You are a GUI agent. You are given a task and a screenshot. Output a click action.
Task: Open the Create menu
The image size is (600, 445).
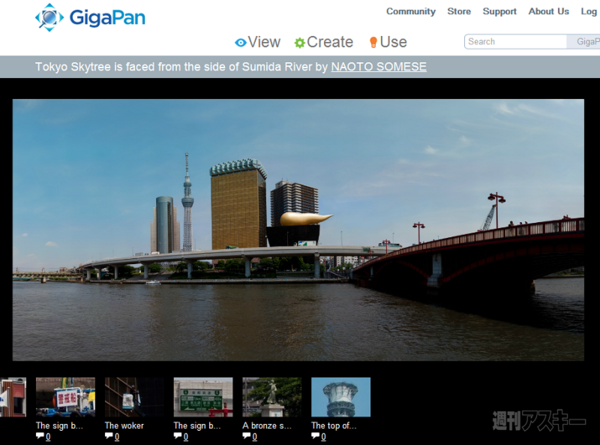pos(324,42)
